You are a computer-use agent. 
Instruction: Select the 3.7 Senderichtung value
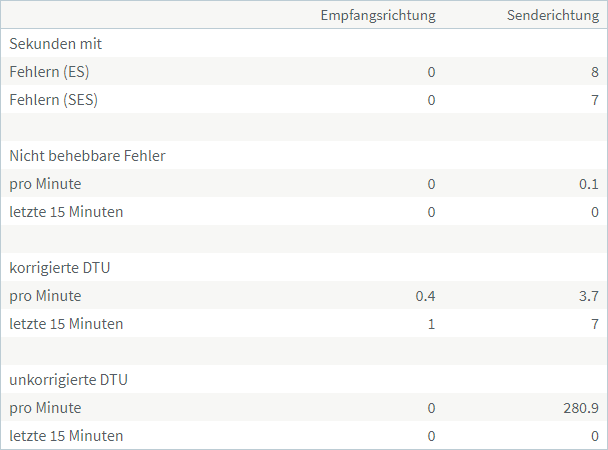click(588, 296)
